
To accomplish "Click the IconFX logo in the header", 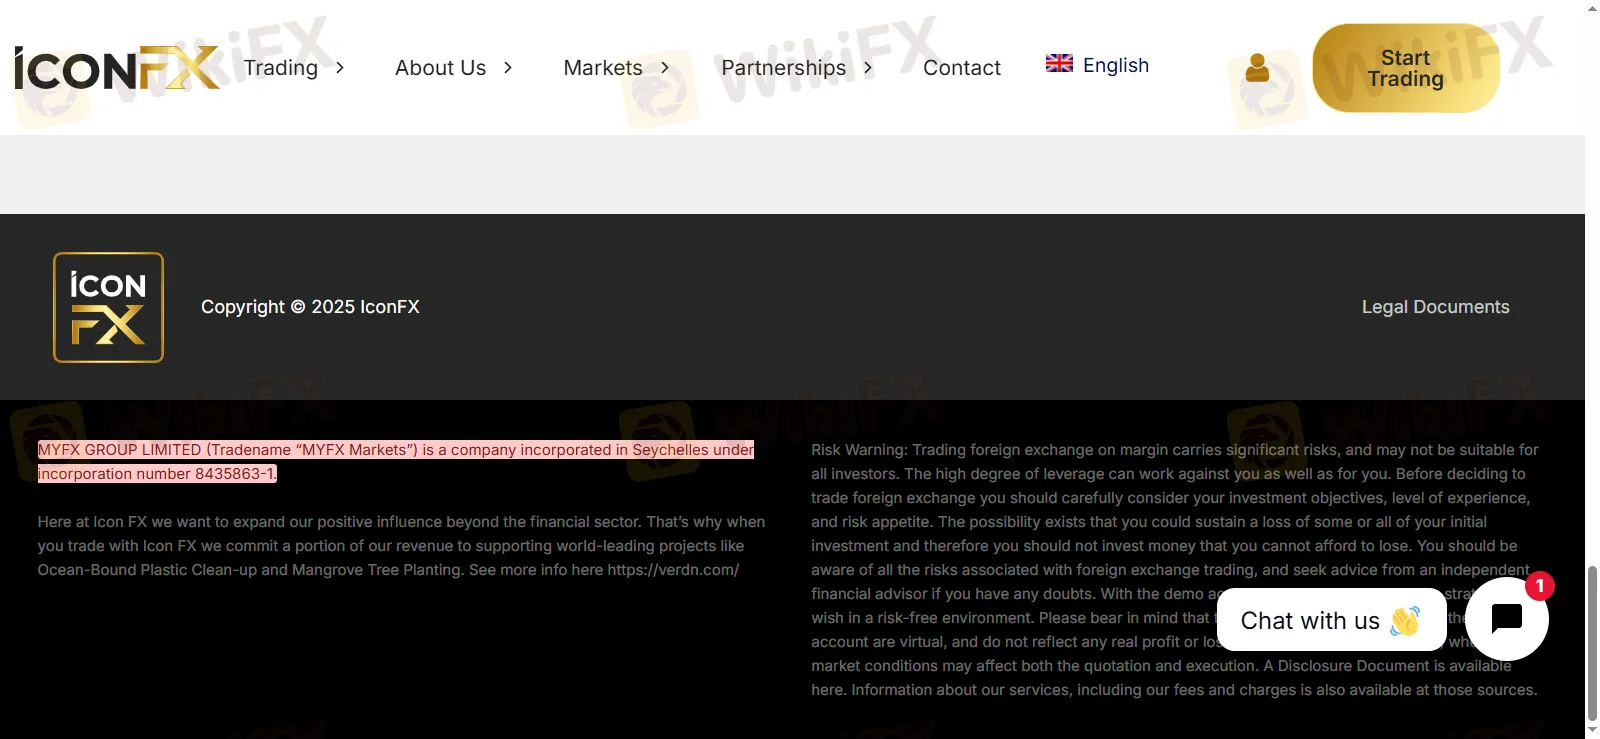I will [117, 68].
